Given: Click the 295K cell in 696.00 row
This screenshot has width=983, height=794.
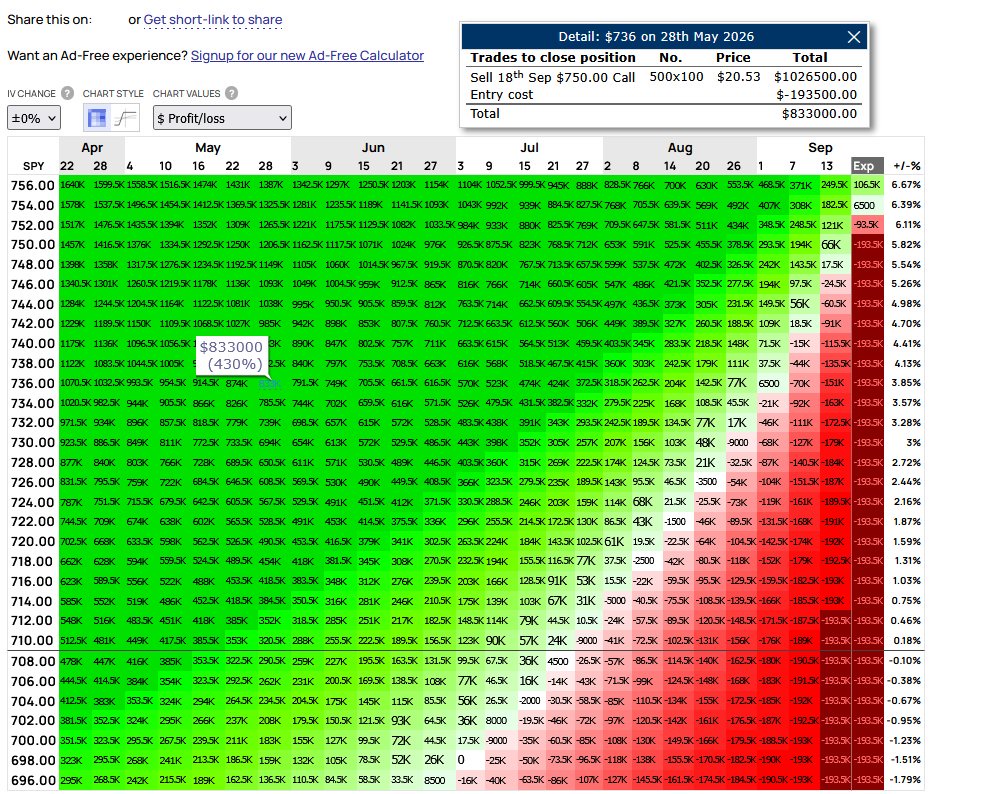Looking at the screenshot, I should 71,780.
